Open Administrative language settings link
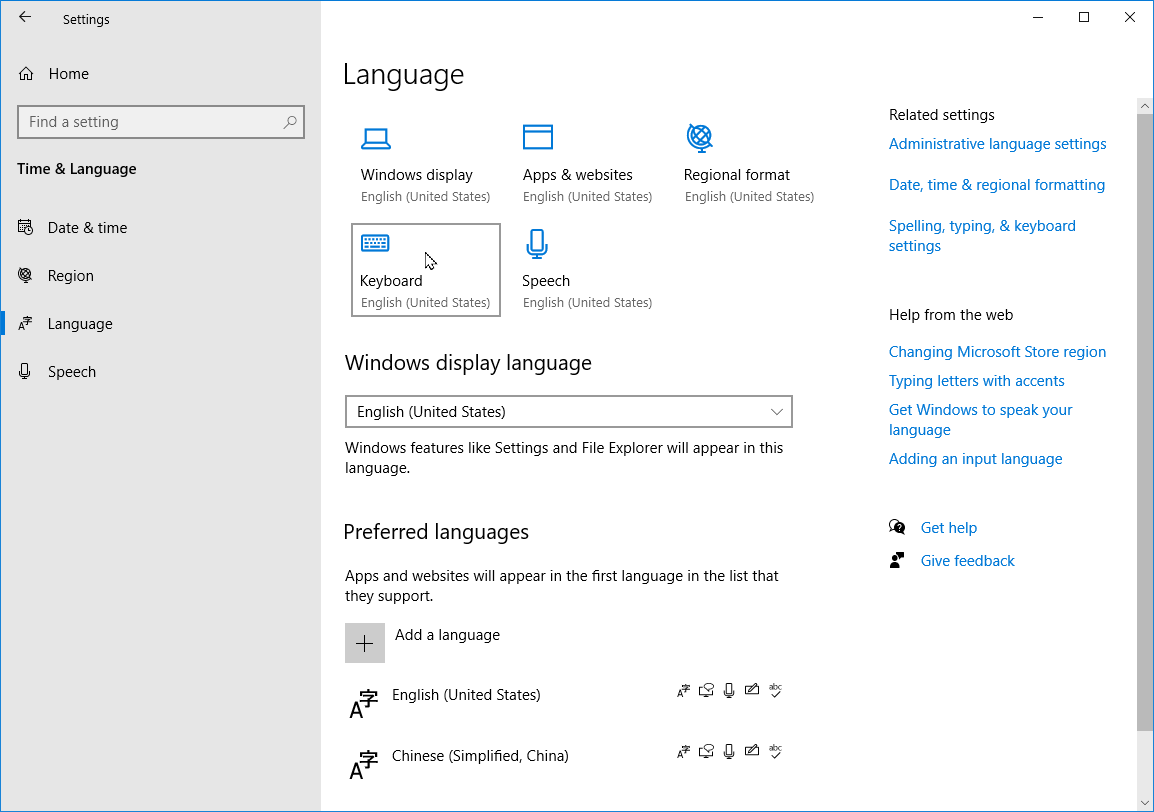Viewport: 1154px width, 812px height. [997, 144]
